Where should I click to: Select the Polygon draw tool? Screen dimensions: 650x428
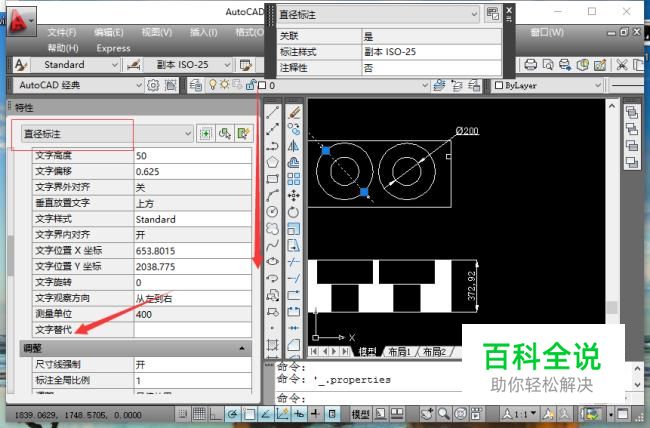(272, 162)
